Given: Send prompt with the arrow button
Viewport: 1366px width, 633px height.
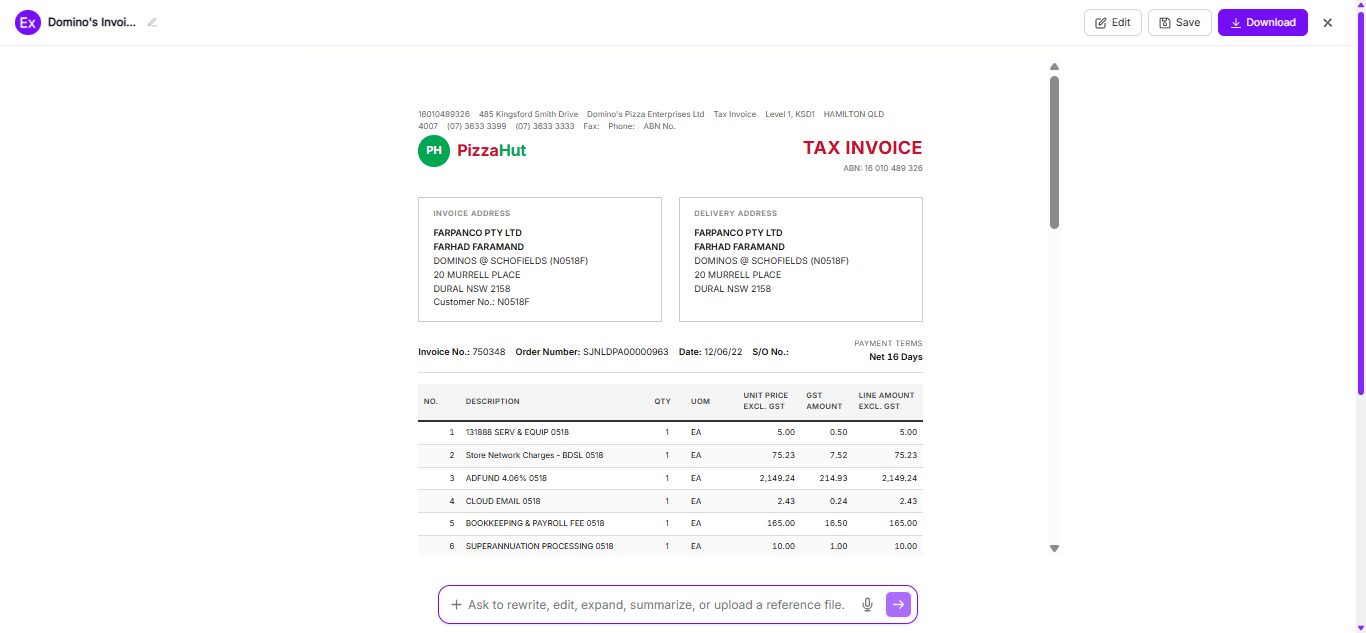Looking at the screenshot, I should (898, 604).
